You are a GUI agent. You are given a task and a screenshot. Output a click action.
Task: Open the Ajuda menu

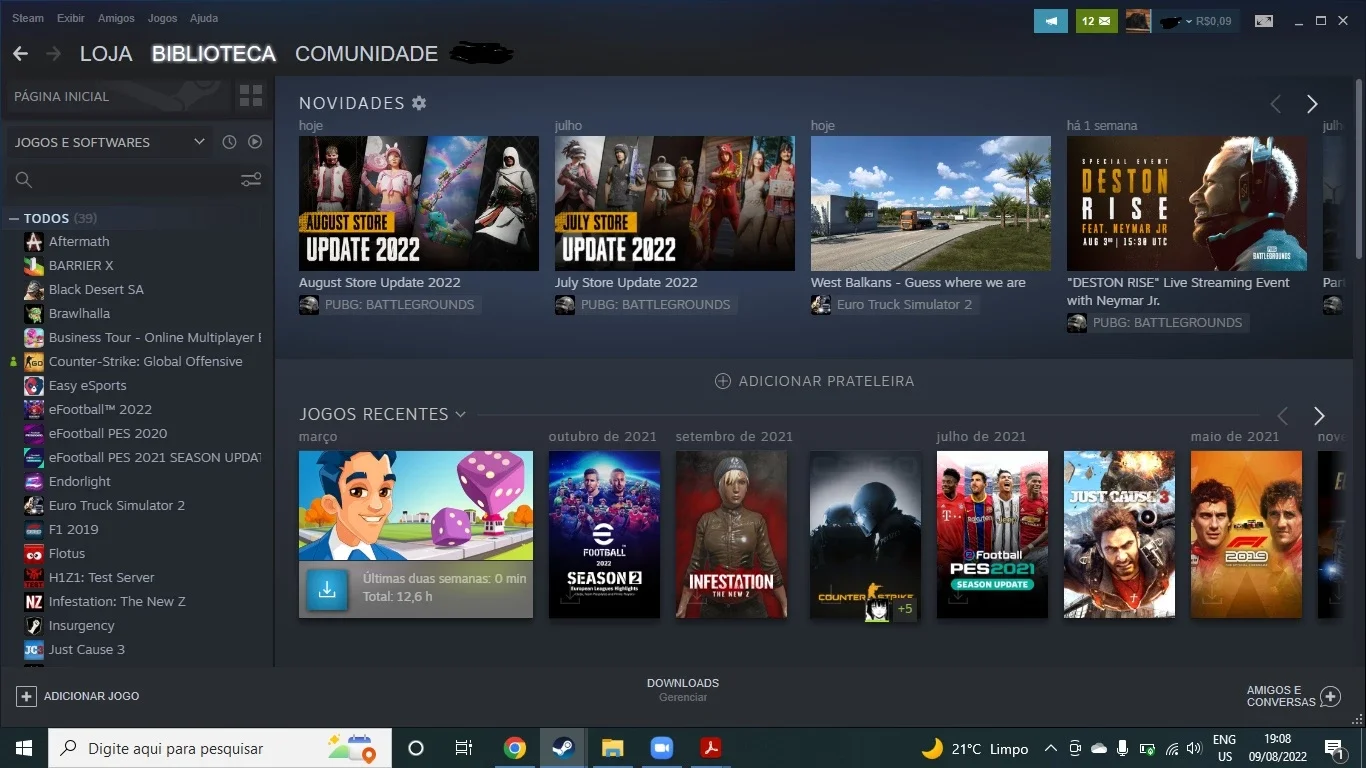(x=204, y=18)
